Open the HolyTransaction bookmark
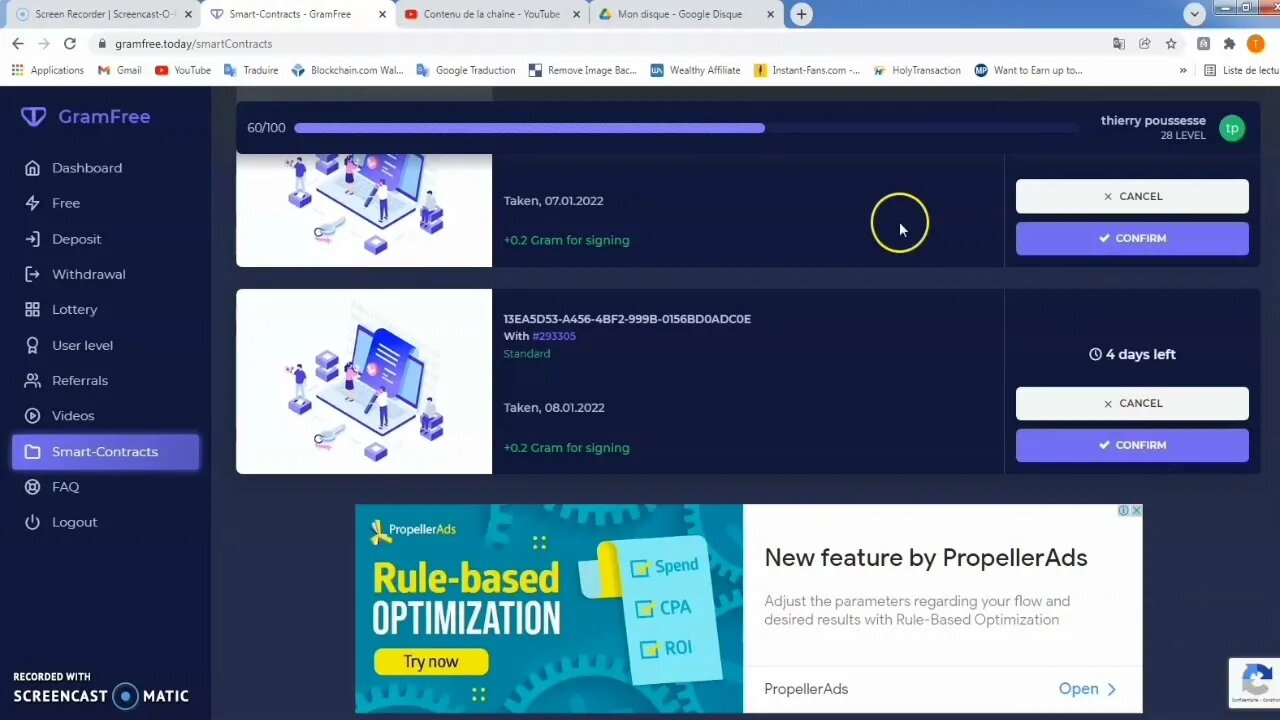Image resolution: width=1280 pixels, height=720 pixels. [x=917, y=70]
